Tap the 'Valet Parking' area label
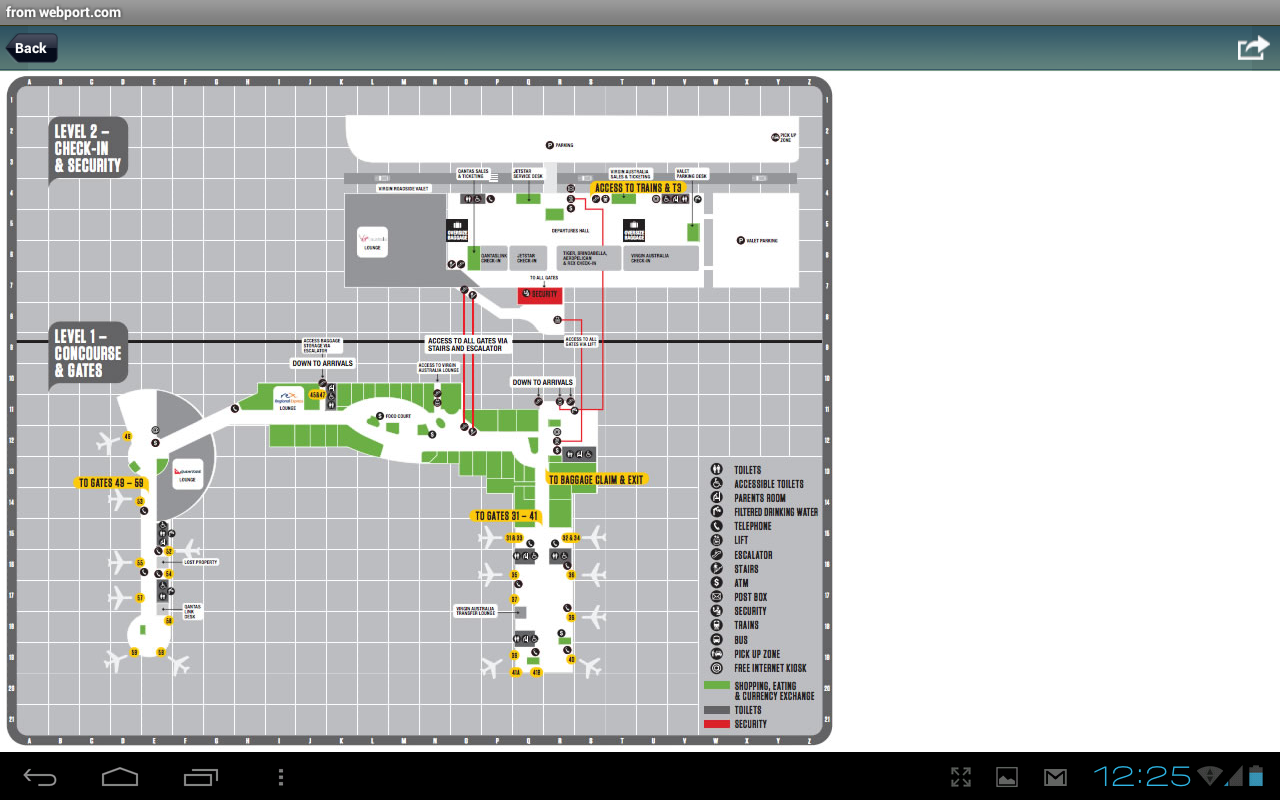Screen dimensions: 1280x800 (757, 240)
